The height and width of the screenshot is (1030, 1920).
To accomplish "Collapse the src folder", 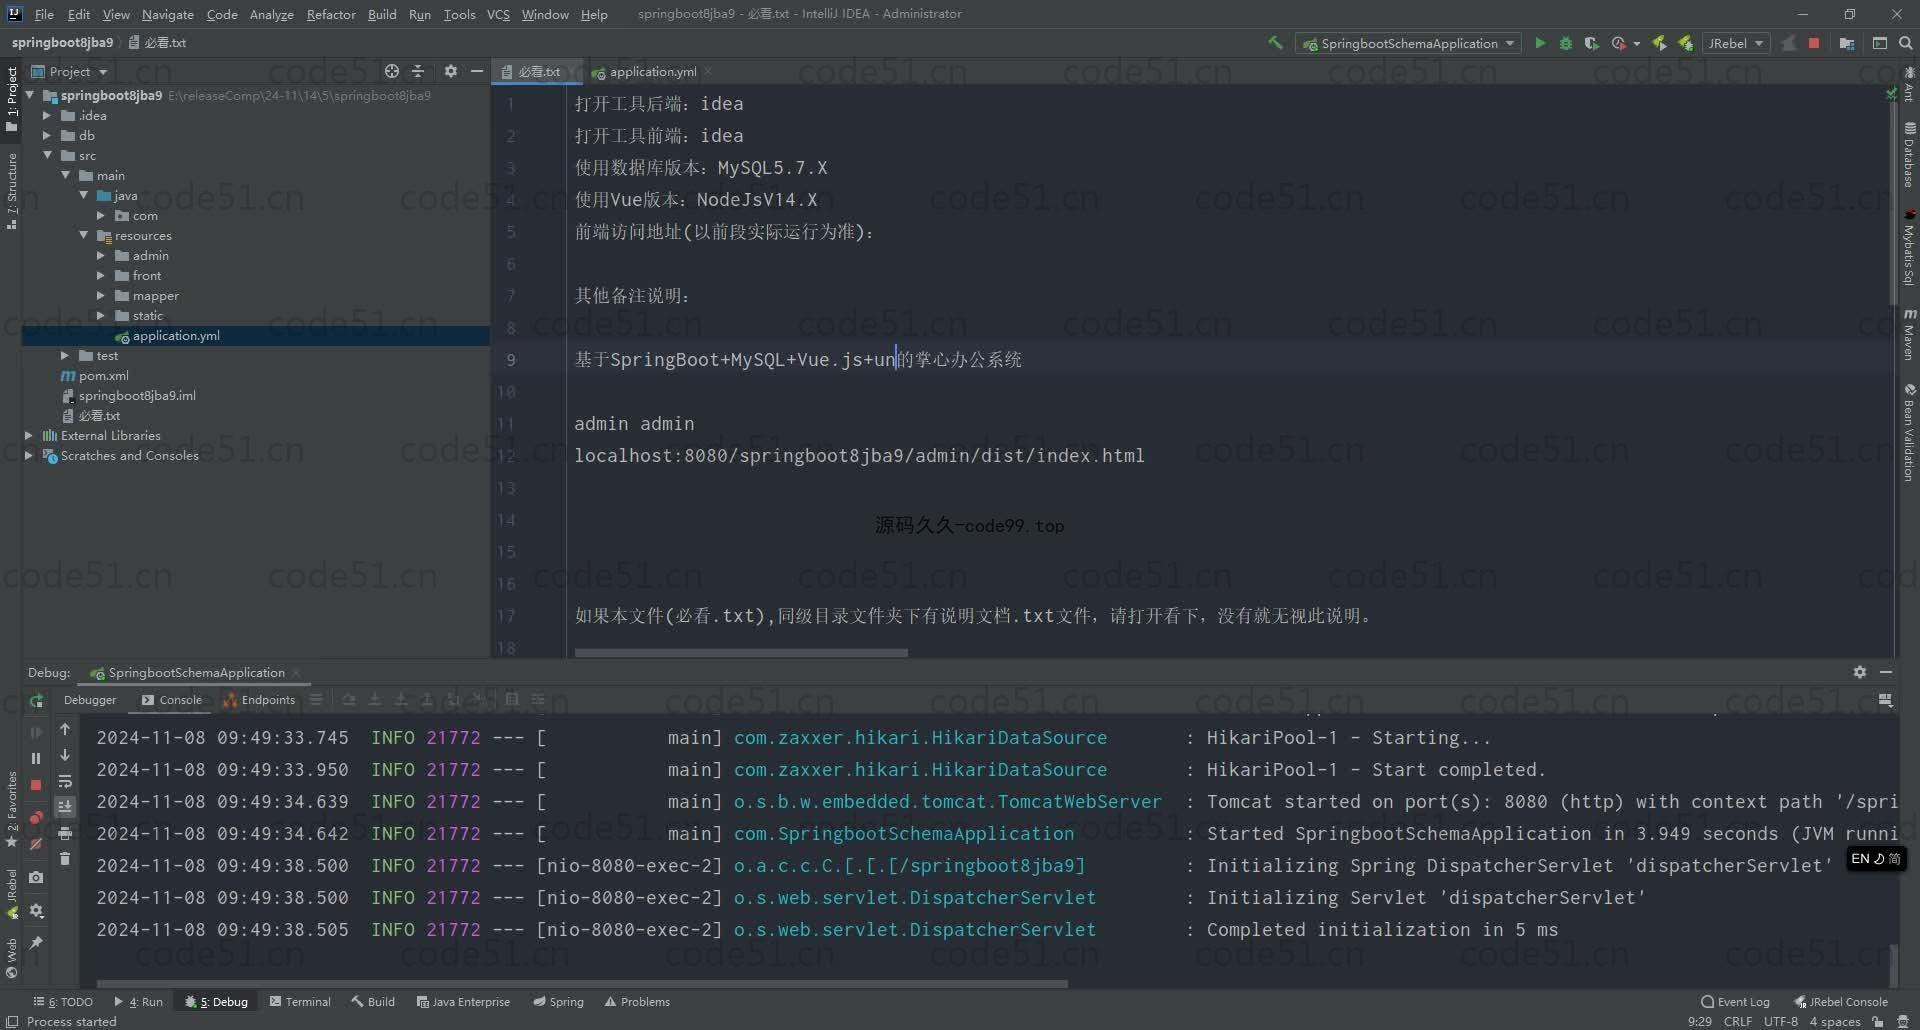I will [x=46, y=155].
